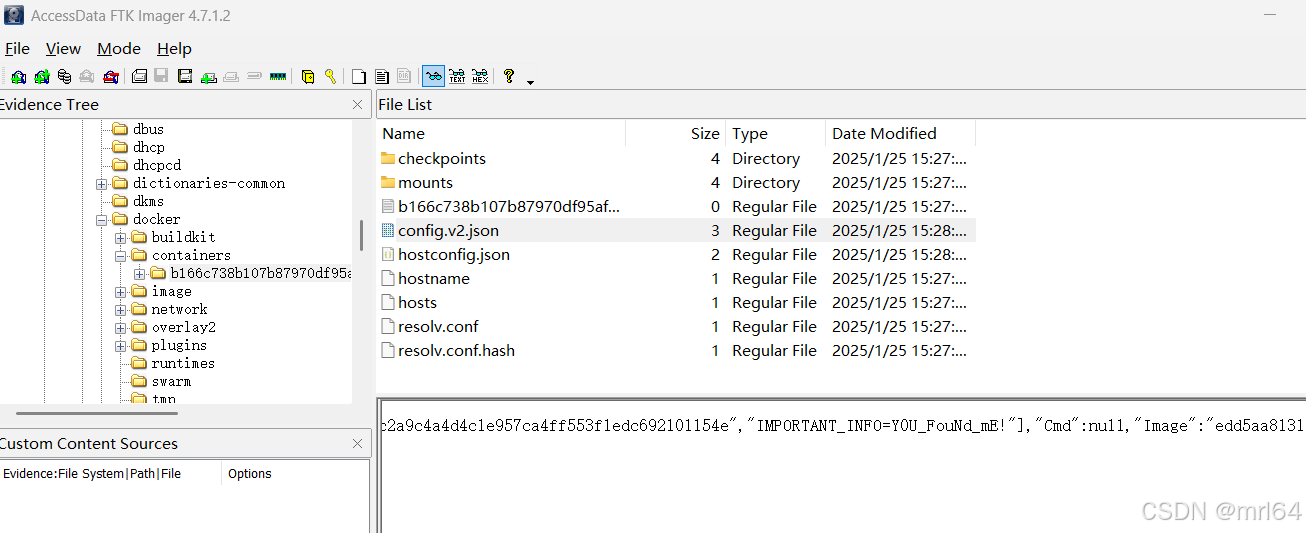Toggle automatic file viewer glasses icon
This screenshot has height=533, width=1306.
coord(433,76)
